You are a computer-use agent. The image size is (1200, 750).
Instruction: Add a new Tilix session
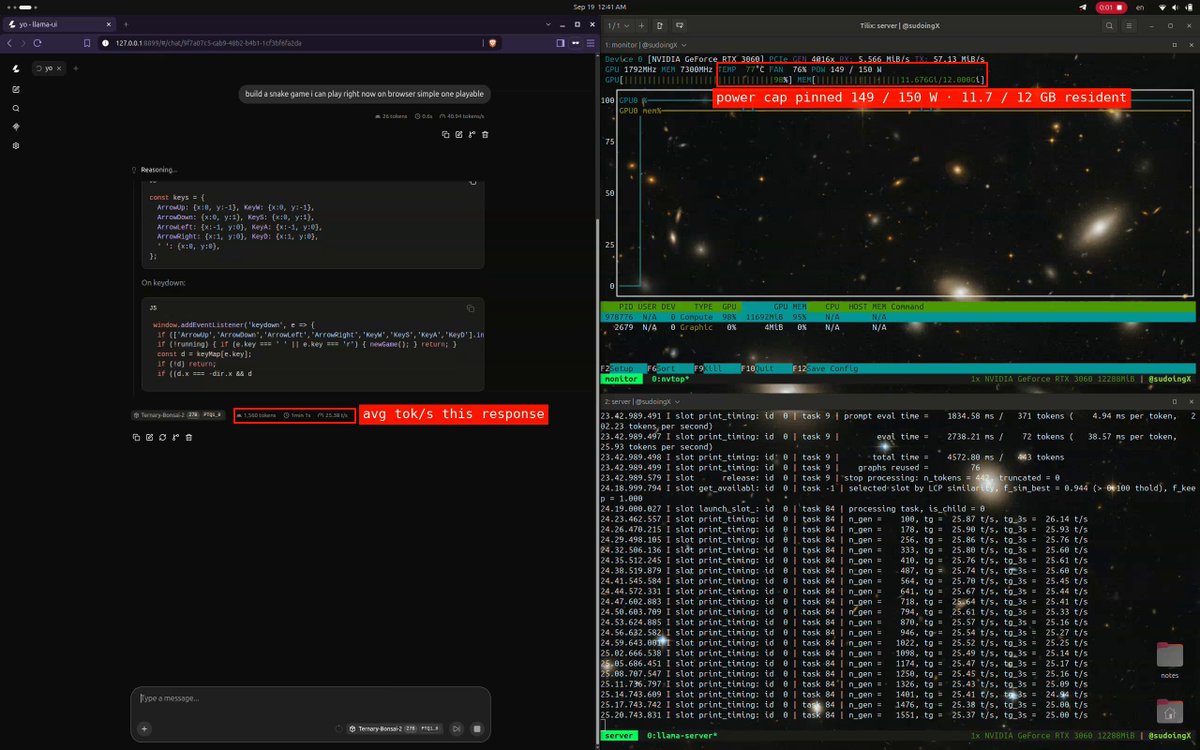point(643,24)
